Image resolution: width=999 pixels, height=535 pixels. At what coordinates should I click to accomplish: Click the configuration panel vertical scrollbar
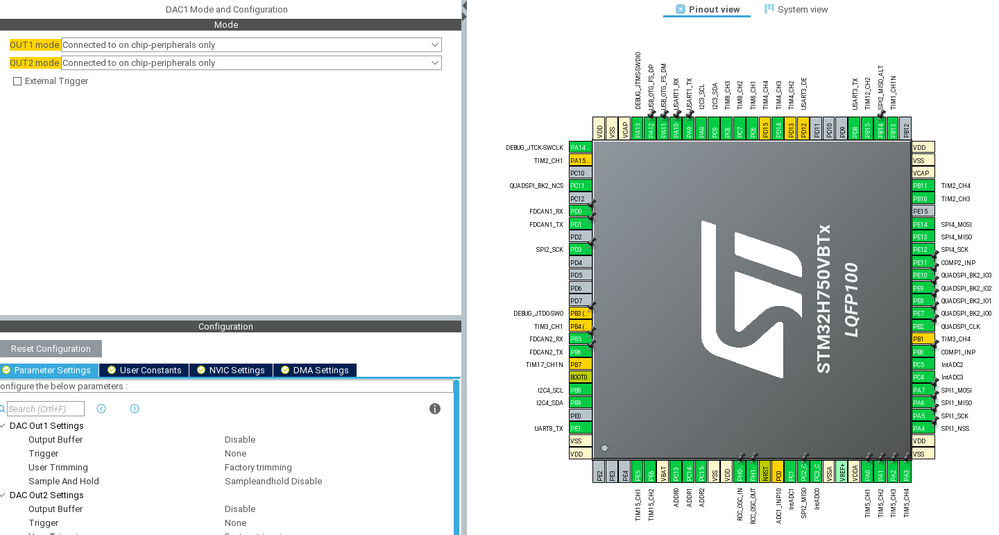pyautogui.click(x=456, y=457)
